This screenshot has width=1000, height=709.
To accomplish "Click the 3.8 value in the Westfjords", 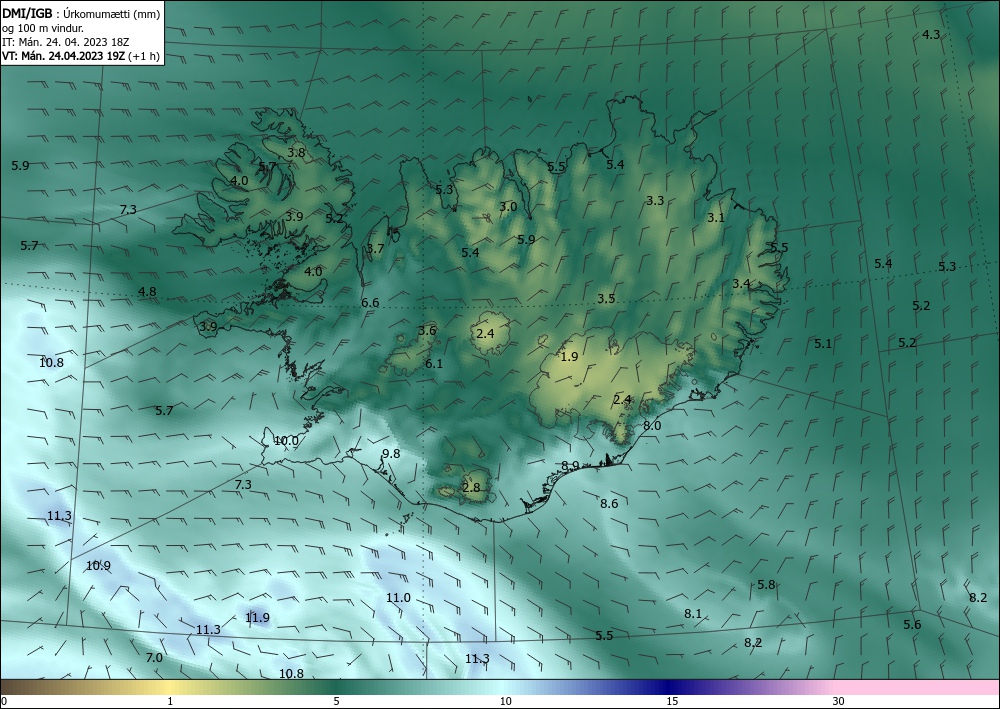I will 296,152.
